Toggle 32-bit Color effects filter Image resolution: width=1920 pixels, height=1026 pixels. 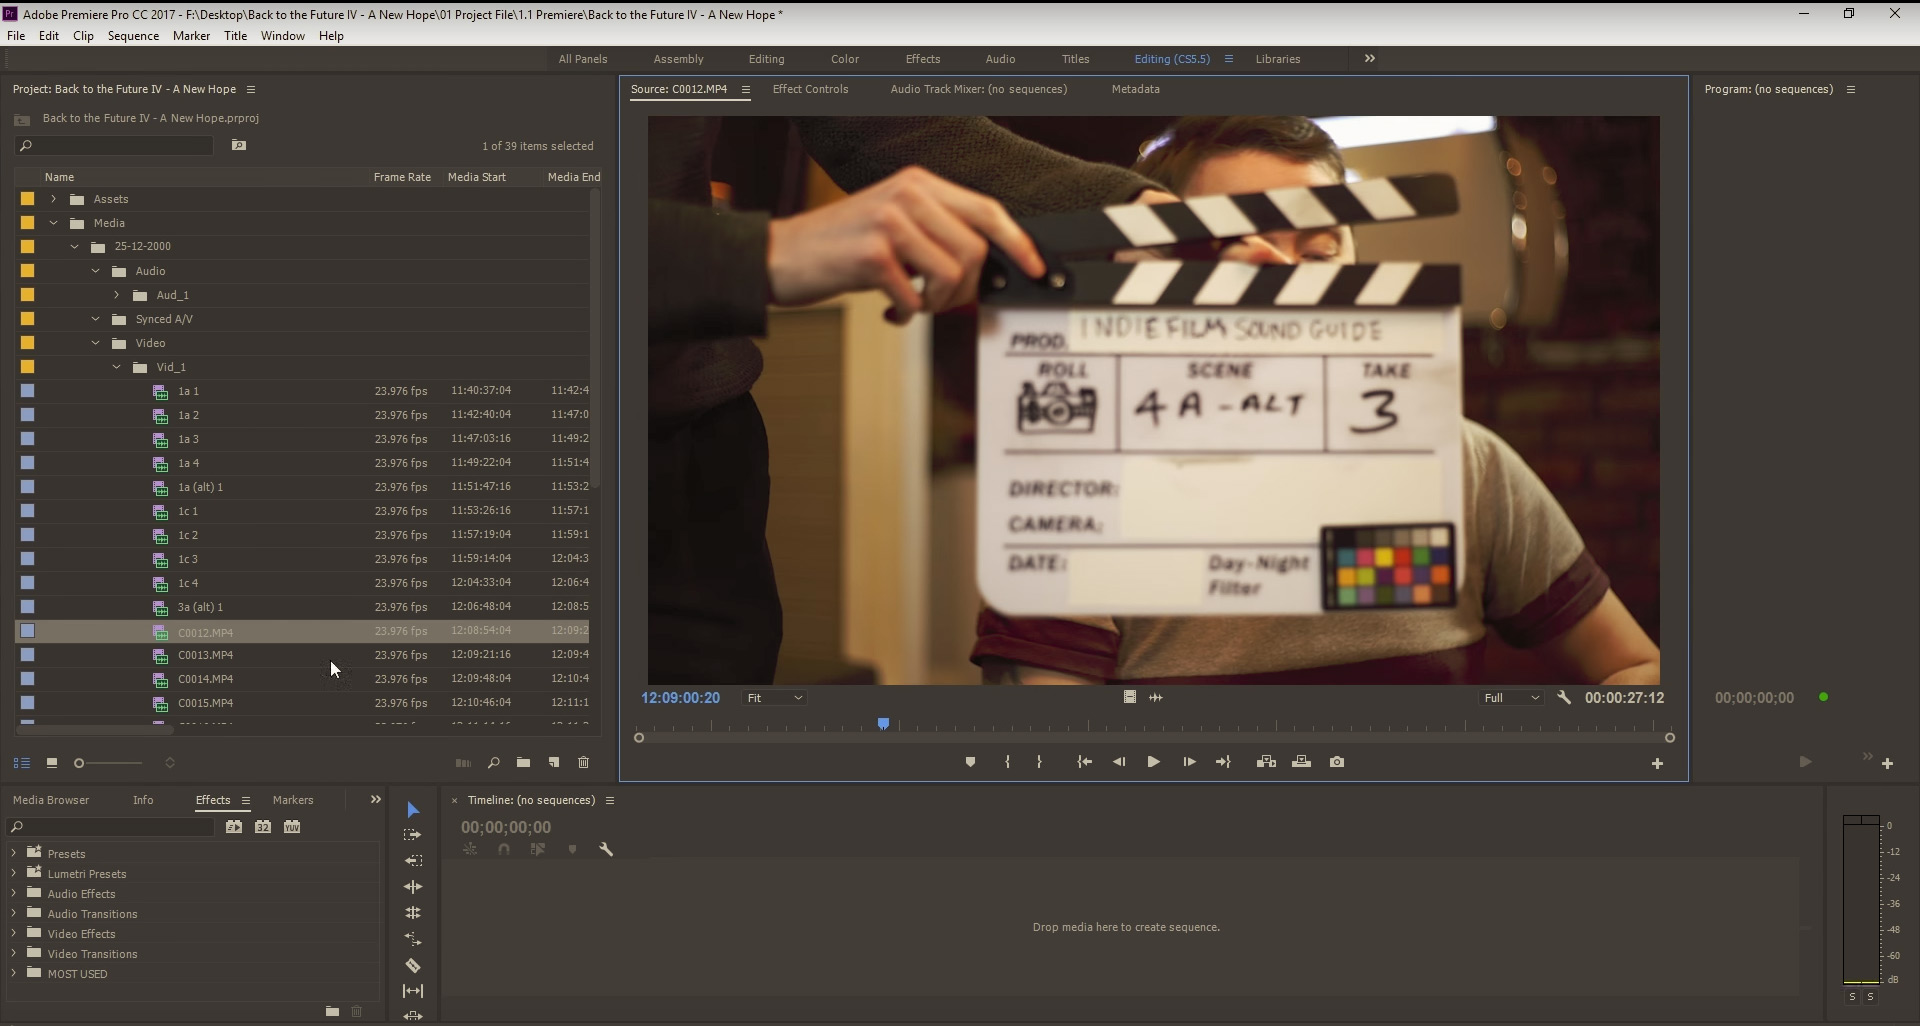(263, 827)
